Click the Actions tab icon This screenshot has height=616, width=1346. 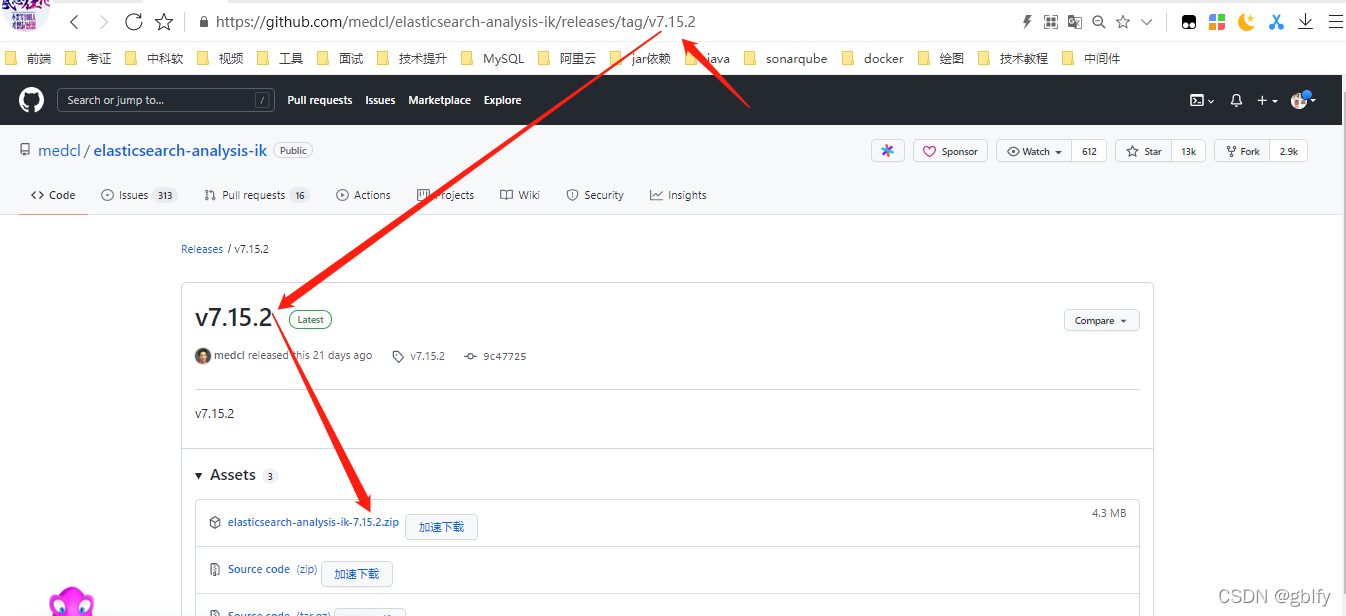click(340, 195)
